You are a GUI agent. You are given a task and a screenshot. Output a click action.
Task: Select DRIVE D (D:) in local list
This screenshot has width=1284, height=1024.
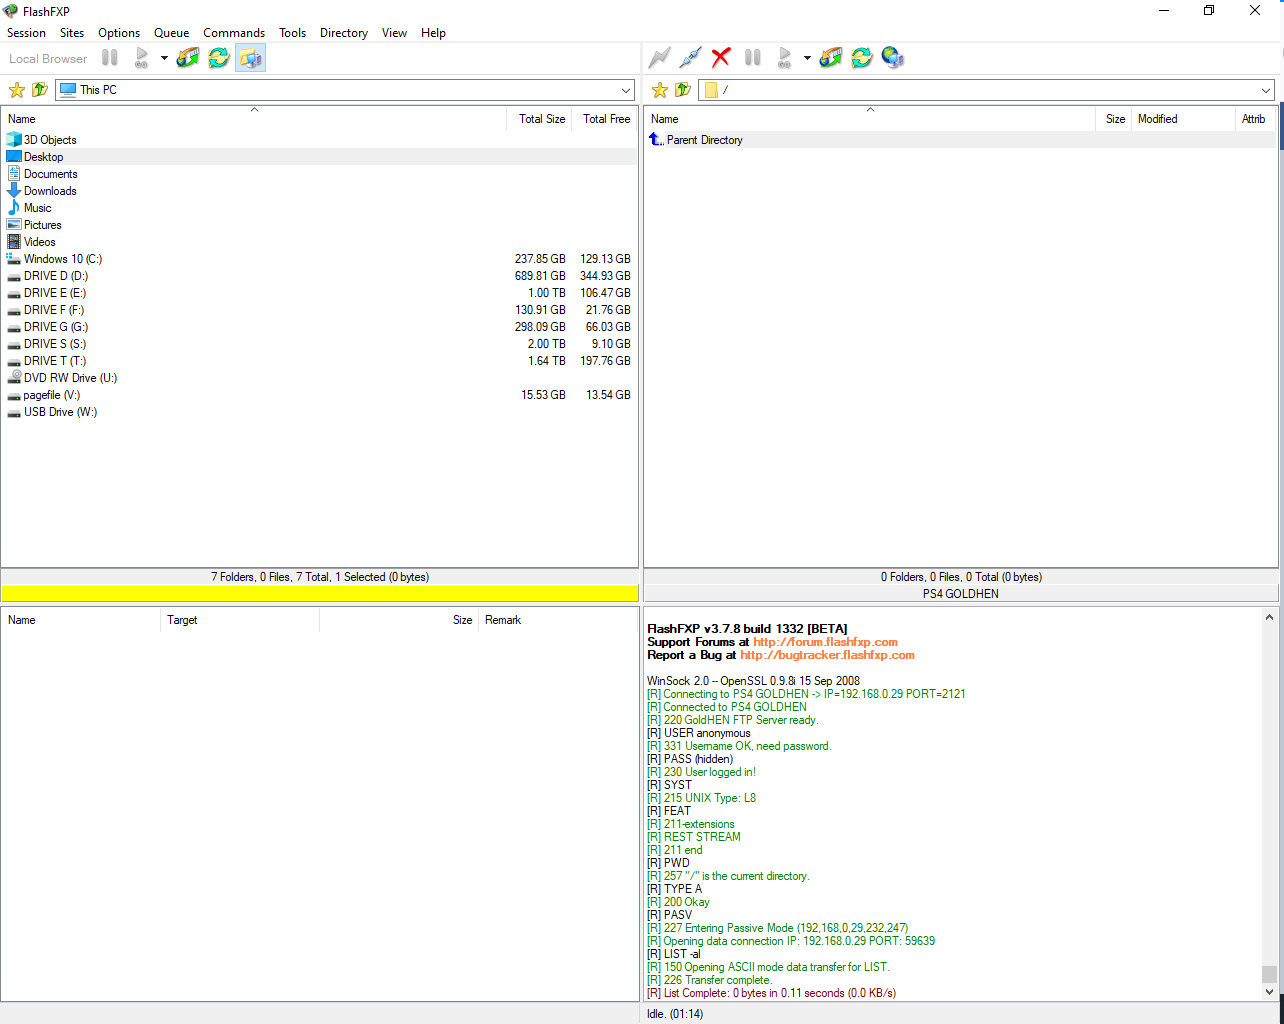click(x=55, y=276)
